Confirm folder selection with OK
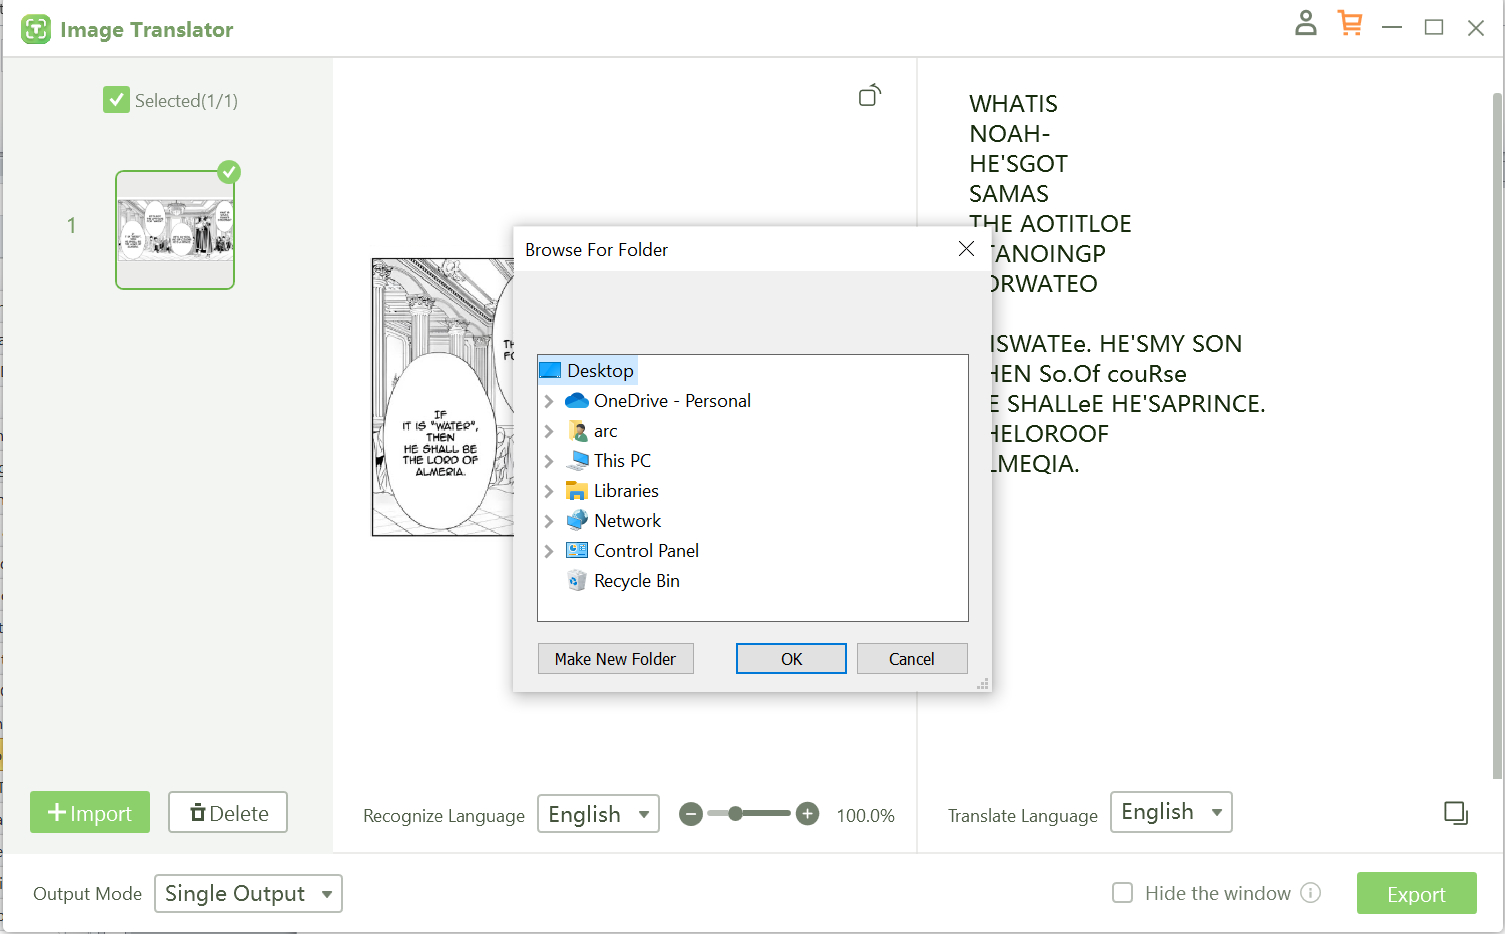The width and height of the screenshot is (1505, 934). [x=790, y=658]
